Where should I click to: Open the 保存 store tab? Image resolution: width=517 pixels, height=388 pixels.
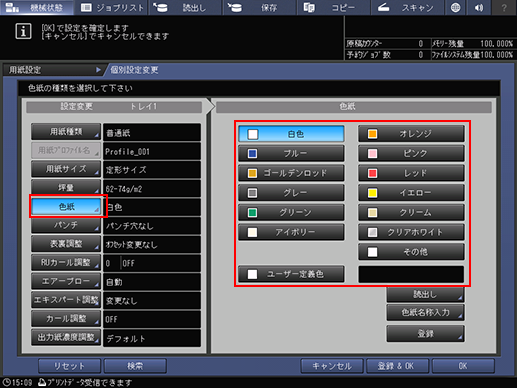click(x=259, y=7)
